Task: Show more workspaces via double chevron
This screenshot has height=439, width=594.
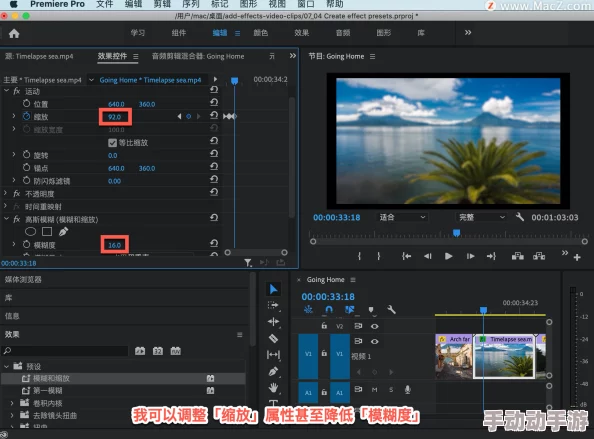Action: pos(468,33)
